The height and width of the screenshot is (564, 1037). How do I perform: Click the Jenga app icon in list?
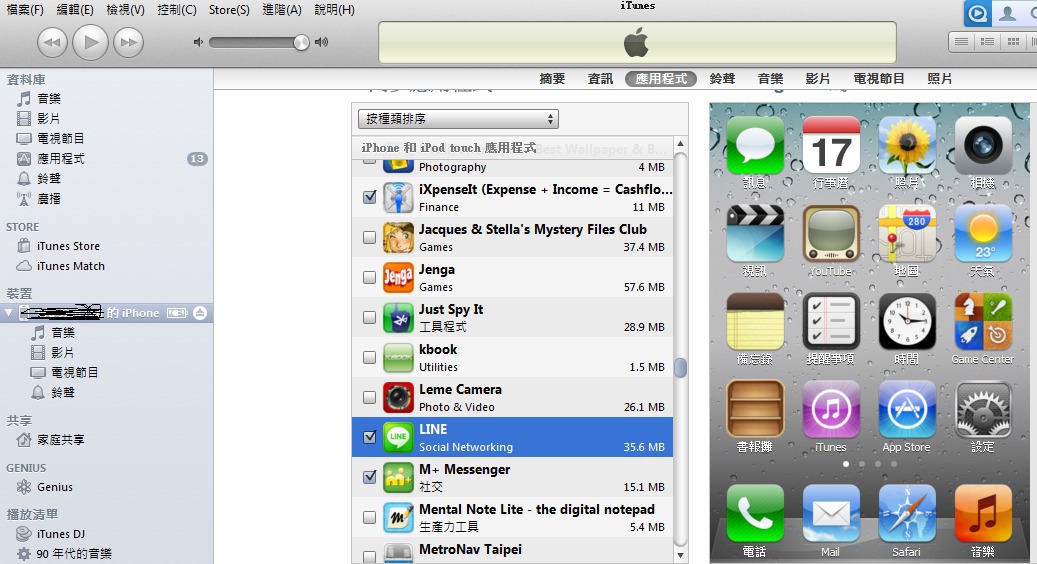click(398, 277)
